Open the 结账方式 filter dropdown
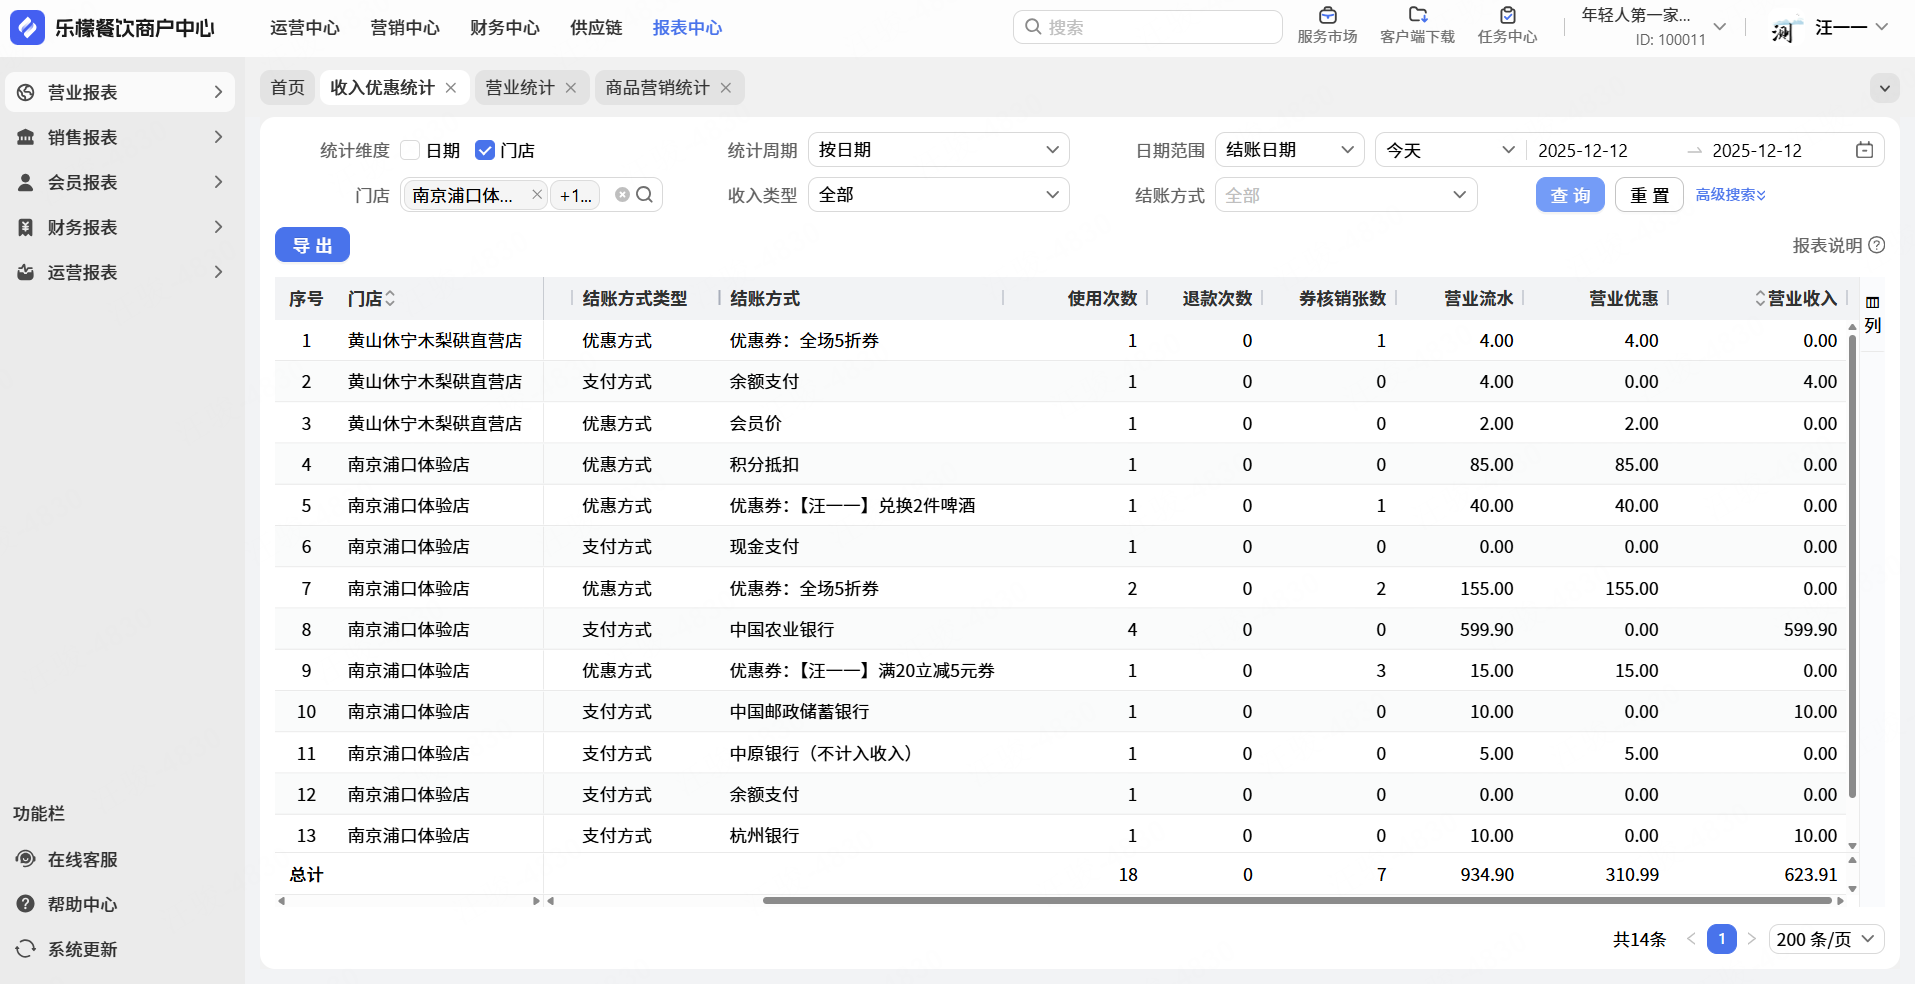Image resolution: width=1915 pixels, height=984 pixels. [1345, 195]
